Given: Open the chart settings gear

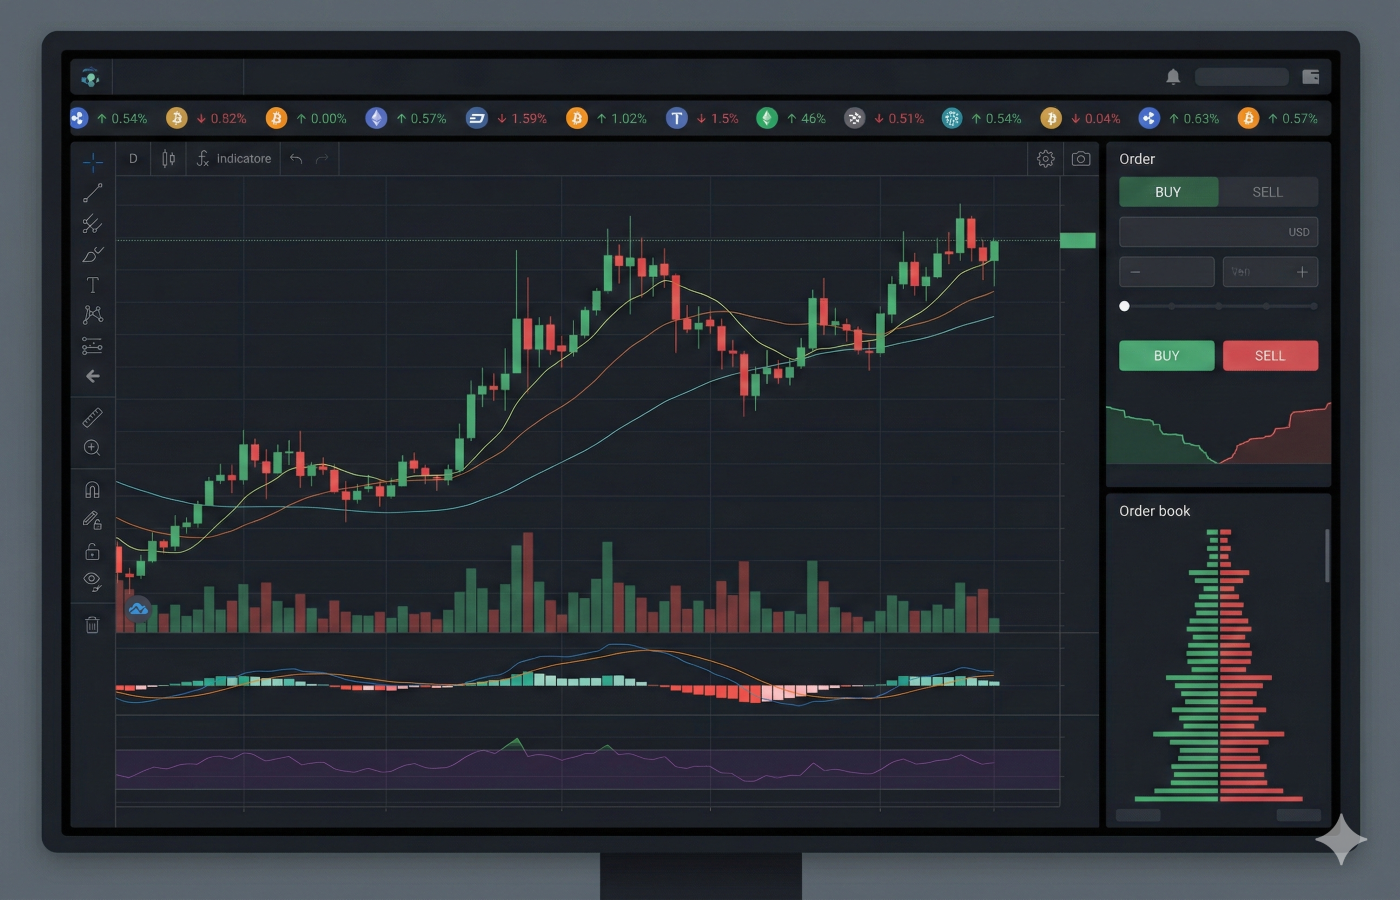Looking at the screenshot, I should 1045,158.
